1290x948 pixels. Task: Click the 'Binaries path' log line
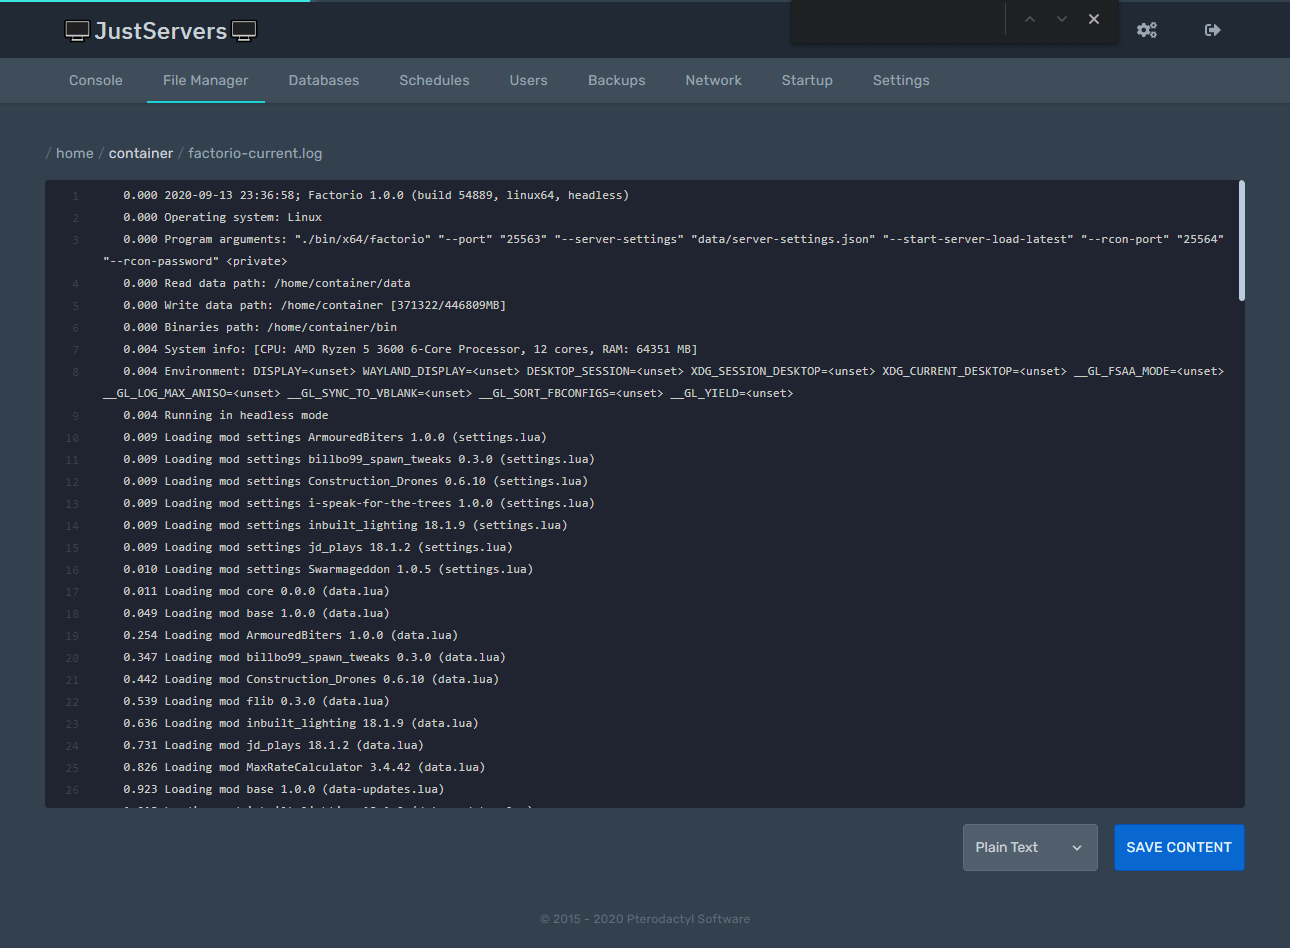click(x=260, y=327)
